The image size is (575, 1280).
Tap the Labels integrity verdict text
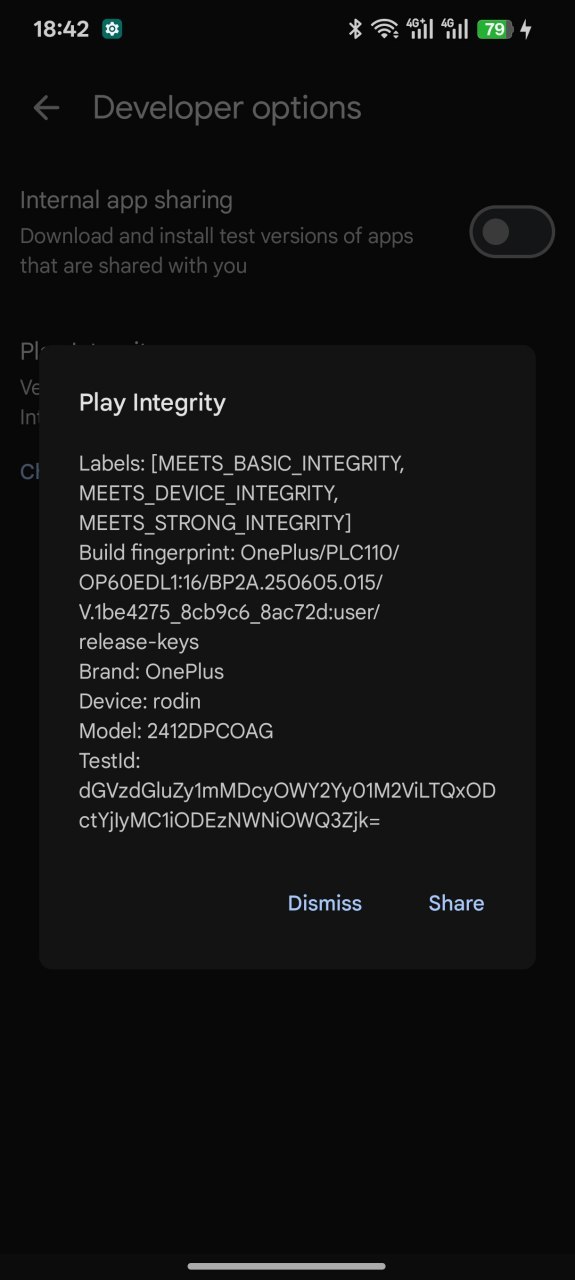click(242, 493)
